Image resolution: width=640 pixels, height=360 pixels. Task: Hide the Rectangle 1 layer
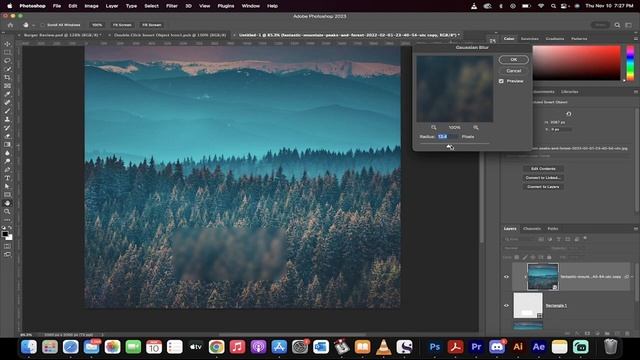click(507, 305)
